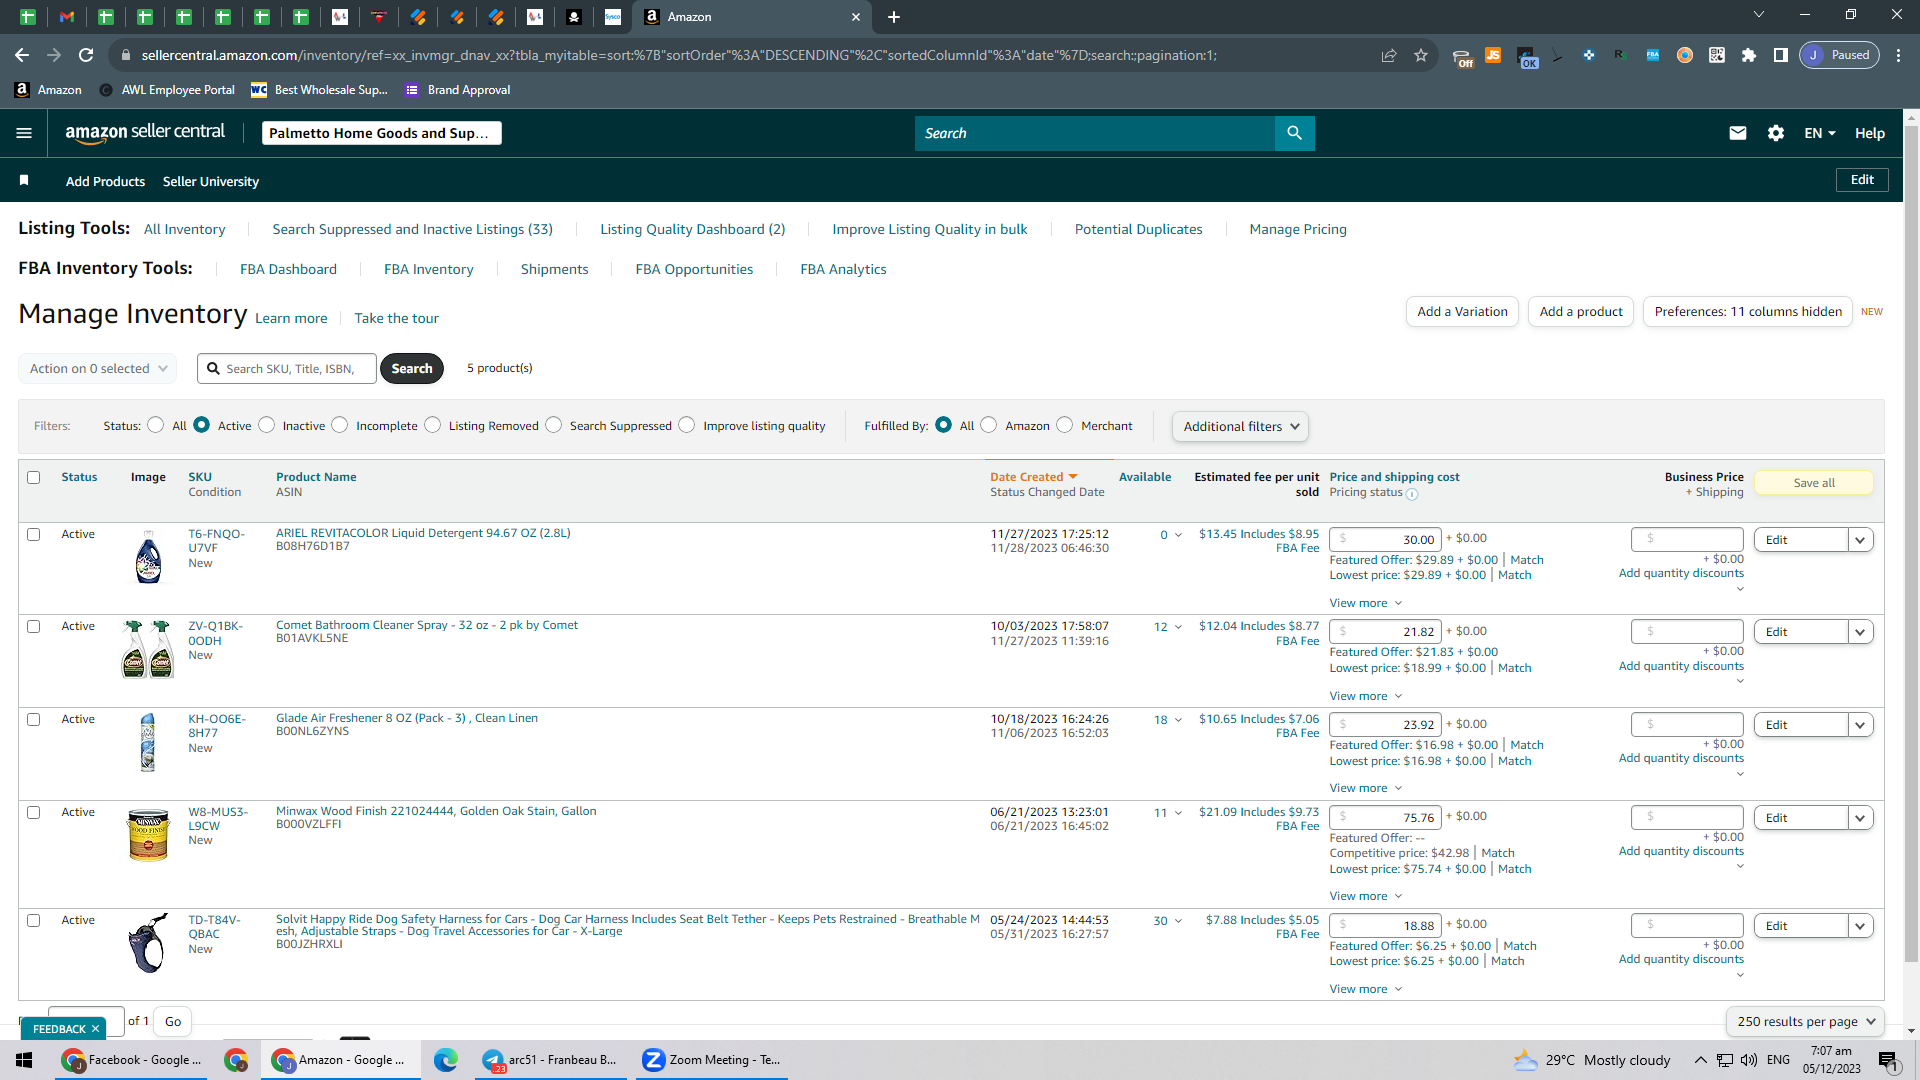
Task: Open the Zoom Meeting taskbar item
Action: (711, 1060)
